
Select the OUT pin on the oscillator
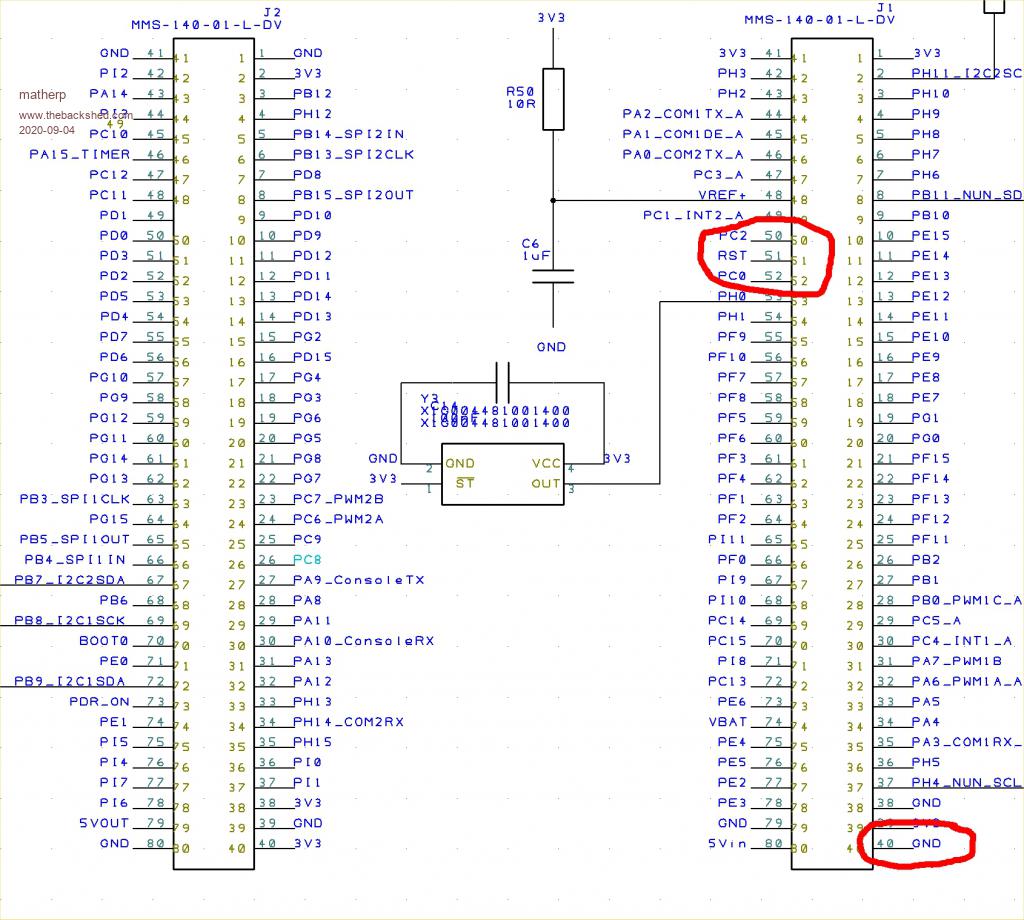click(544, 484)
